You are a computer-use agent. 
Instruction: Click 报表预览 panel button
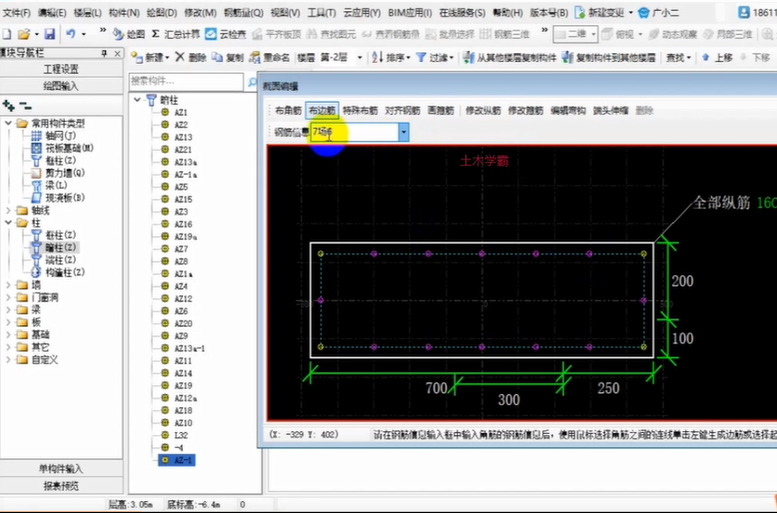[61, 486]
